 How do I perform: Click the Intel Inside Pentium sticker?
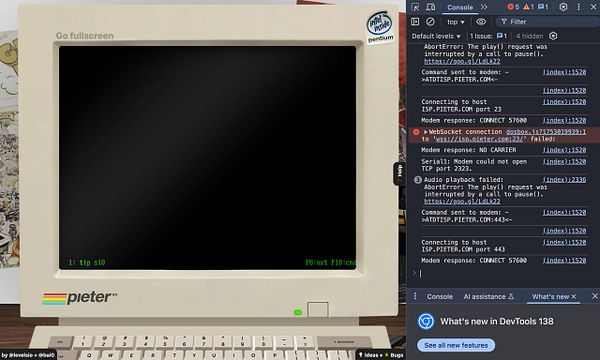click(380, 27)
